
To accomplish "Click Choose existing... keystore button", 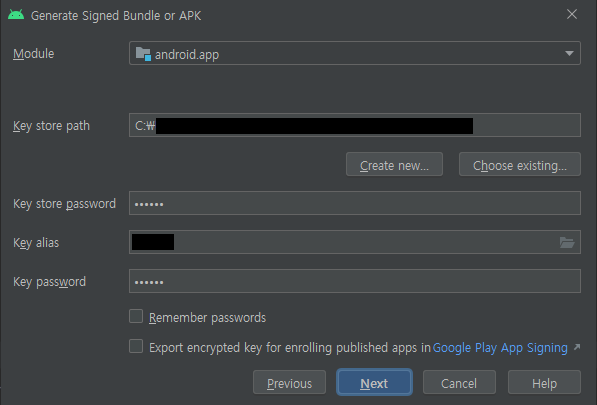I will point(520,164).
